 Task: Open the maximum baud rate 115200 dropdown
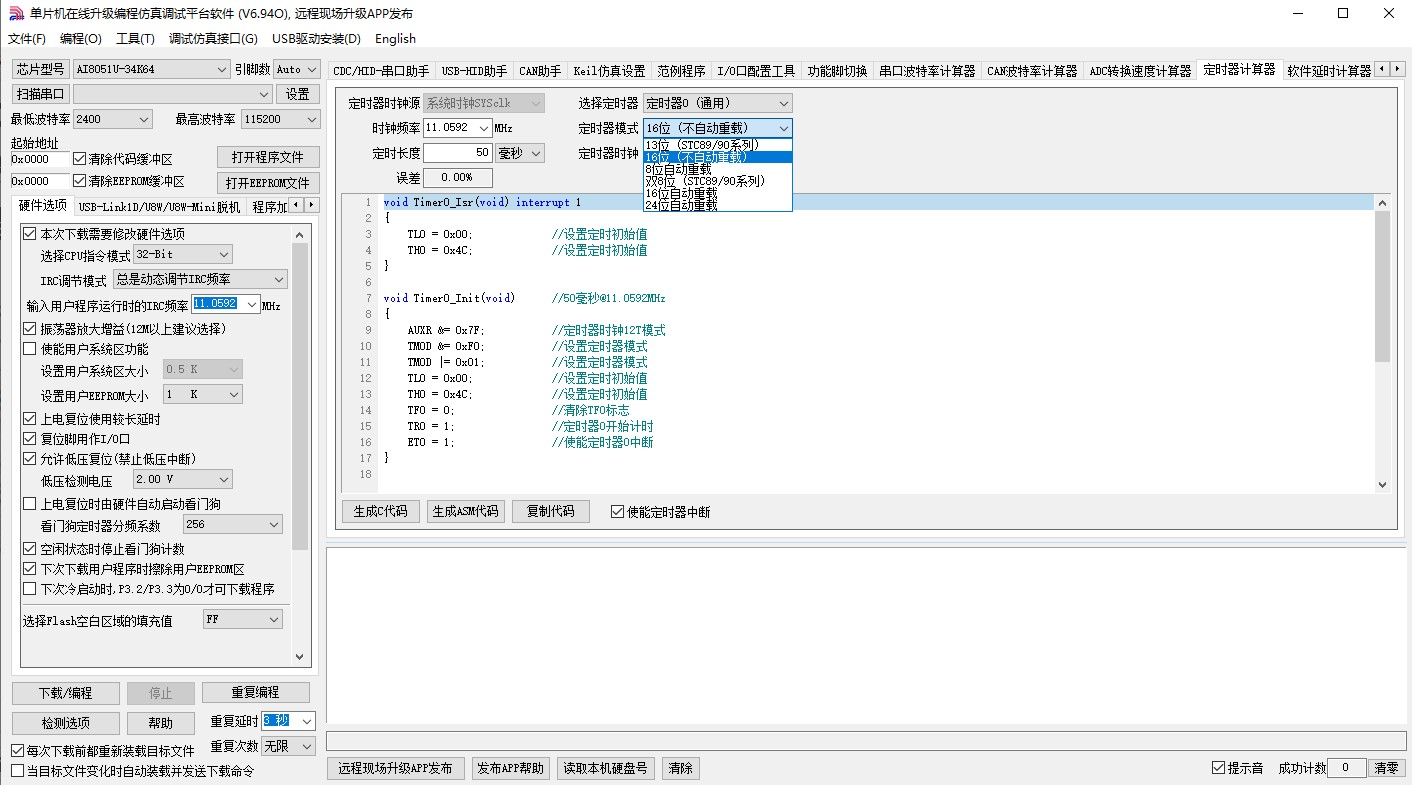(281, 119)
